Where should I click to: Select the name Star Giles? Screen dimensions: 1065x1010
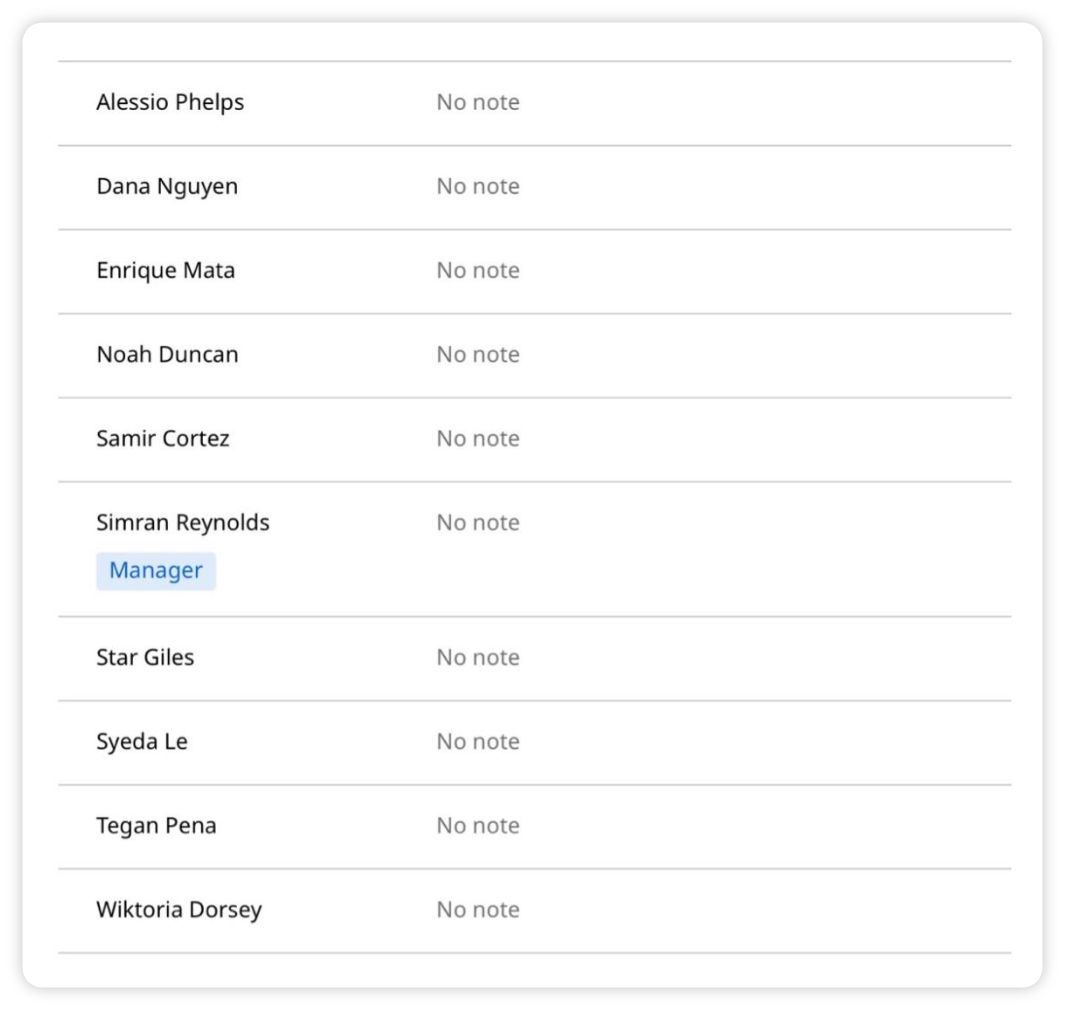point(145,657)
